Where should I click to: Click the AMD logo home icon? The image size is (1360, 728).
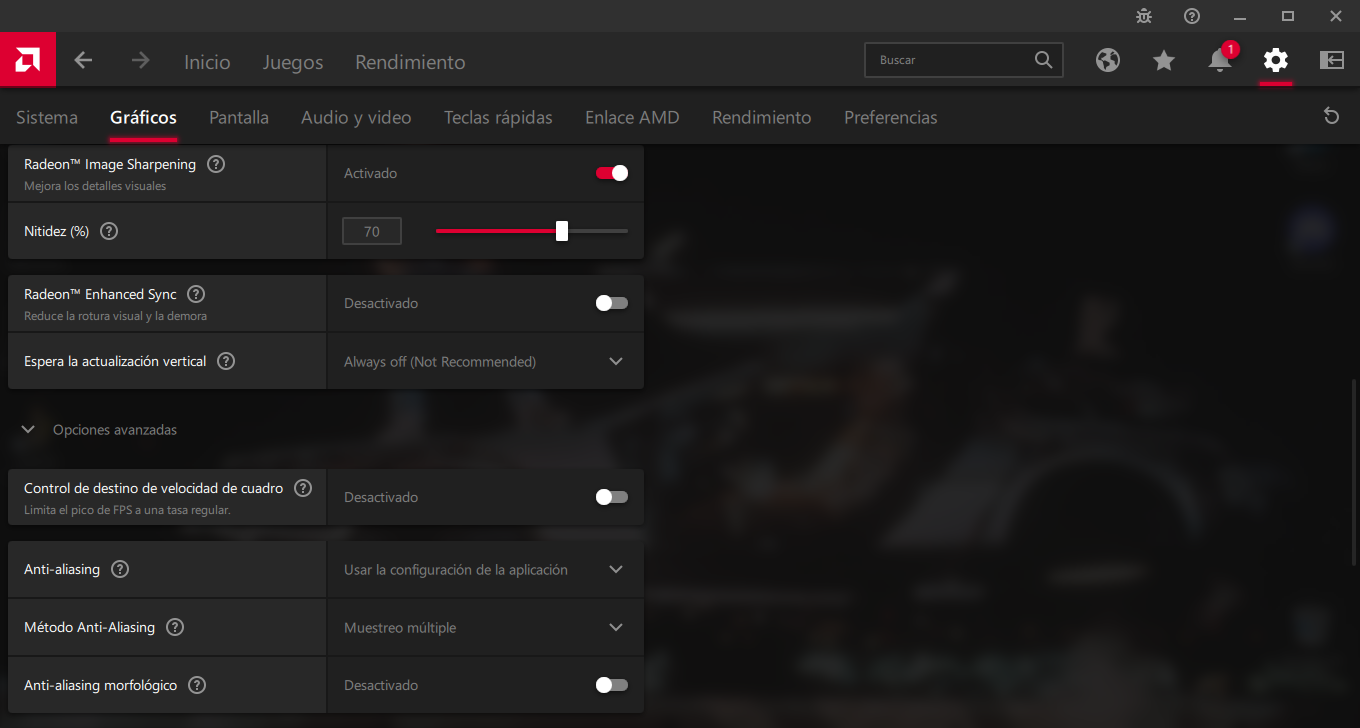[x=28, y=60]
